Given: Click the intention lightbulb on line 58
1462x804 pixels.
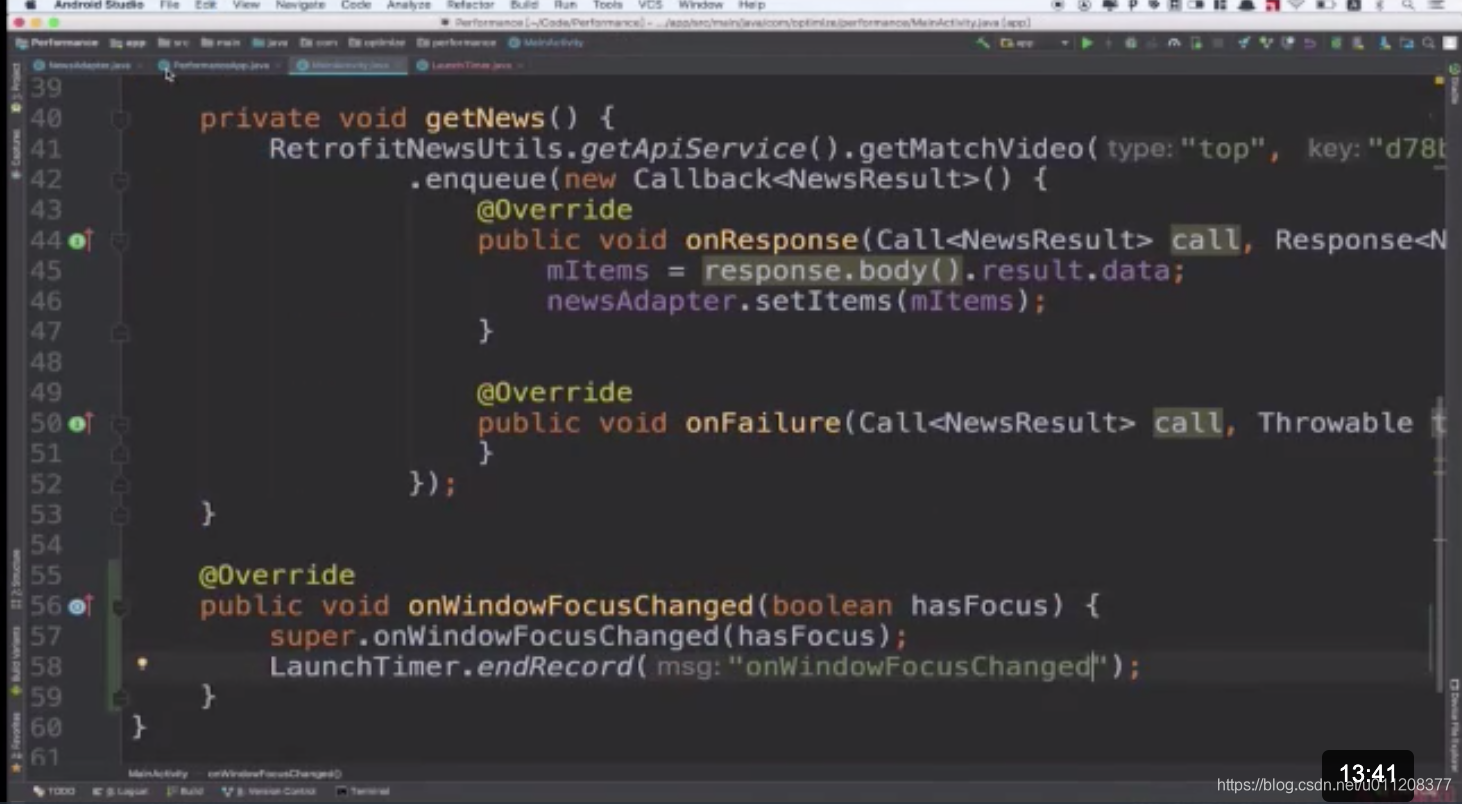Looking at the screenshot, I should 142,663.
